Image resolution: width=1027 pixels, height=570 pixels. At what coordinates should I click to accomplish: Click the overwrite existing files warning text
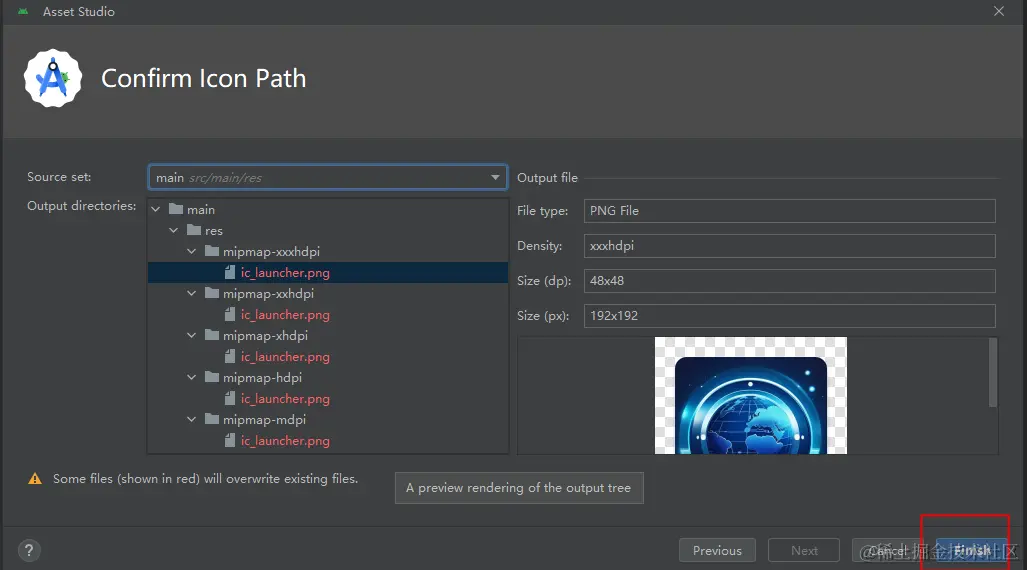point(206,479)
